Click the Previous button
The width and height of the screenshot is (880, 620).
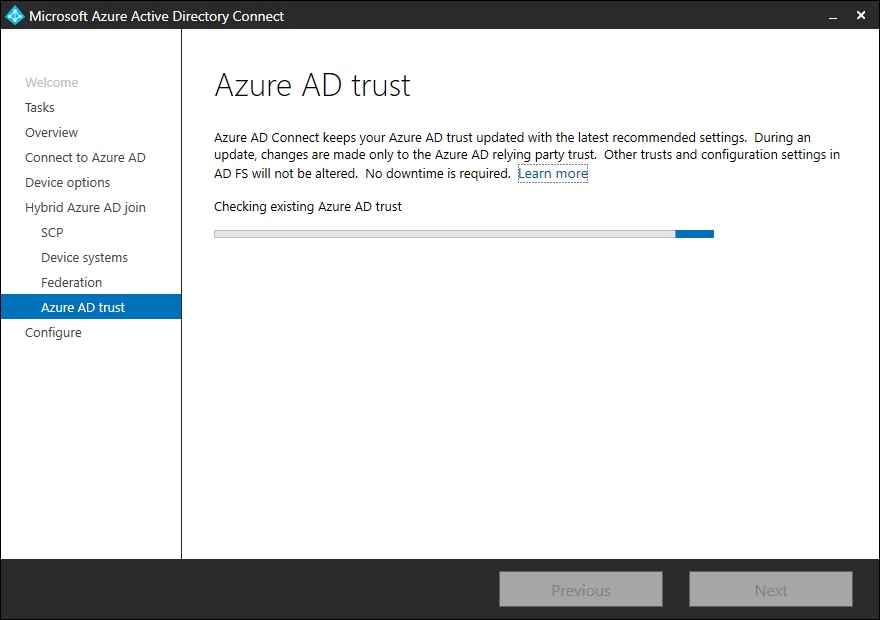[x=581, y=589]
